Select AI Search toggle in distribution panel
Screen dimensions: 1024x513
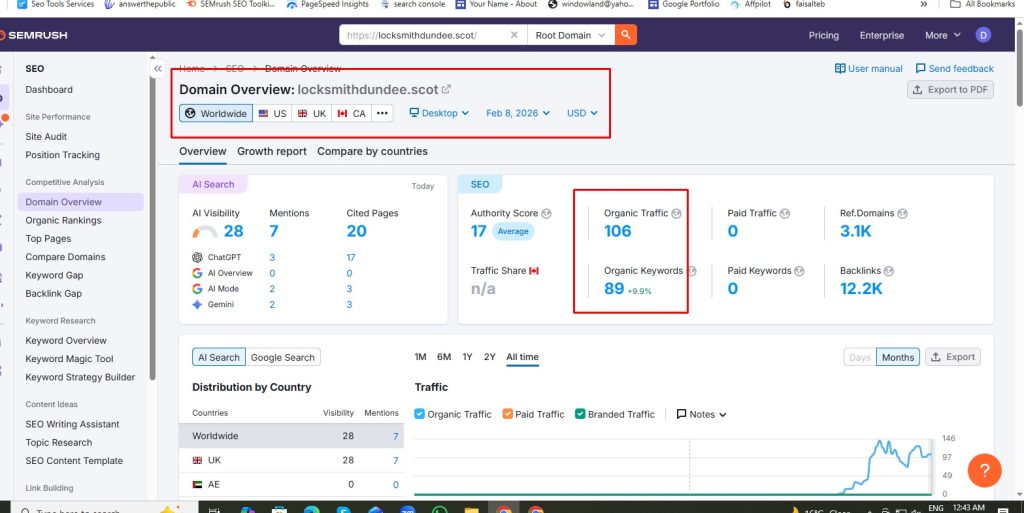coord(219,357)
